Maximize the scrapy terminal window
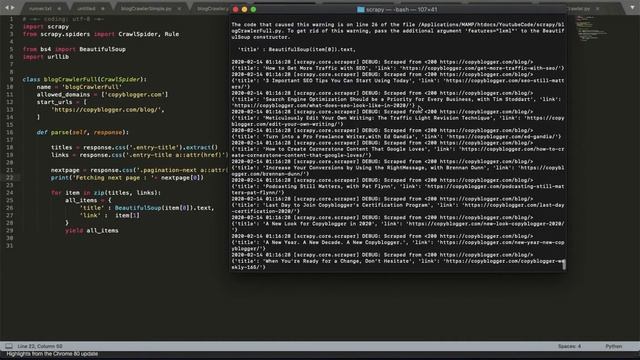This screenshot has height=360, width=640. click(253, 9)
